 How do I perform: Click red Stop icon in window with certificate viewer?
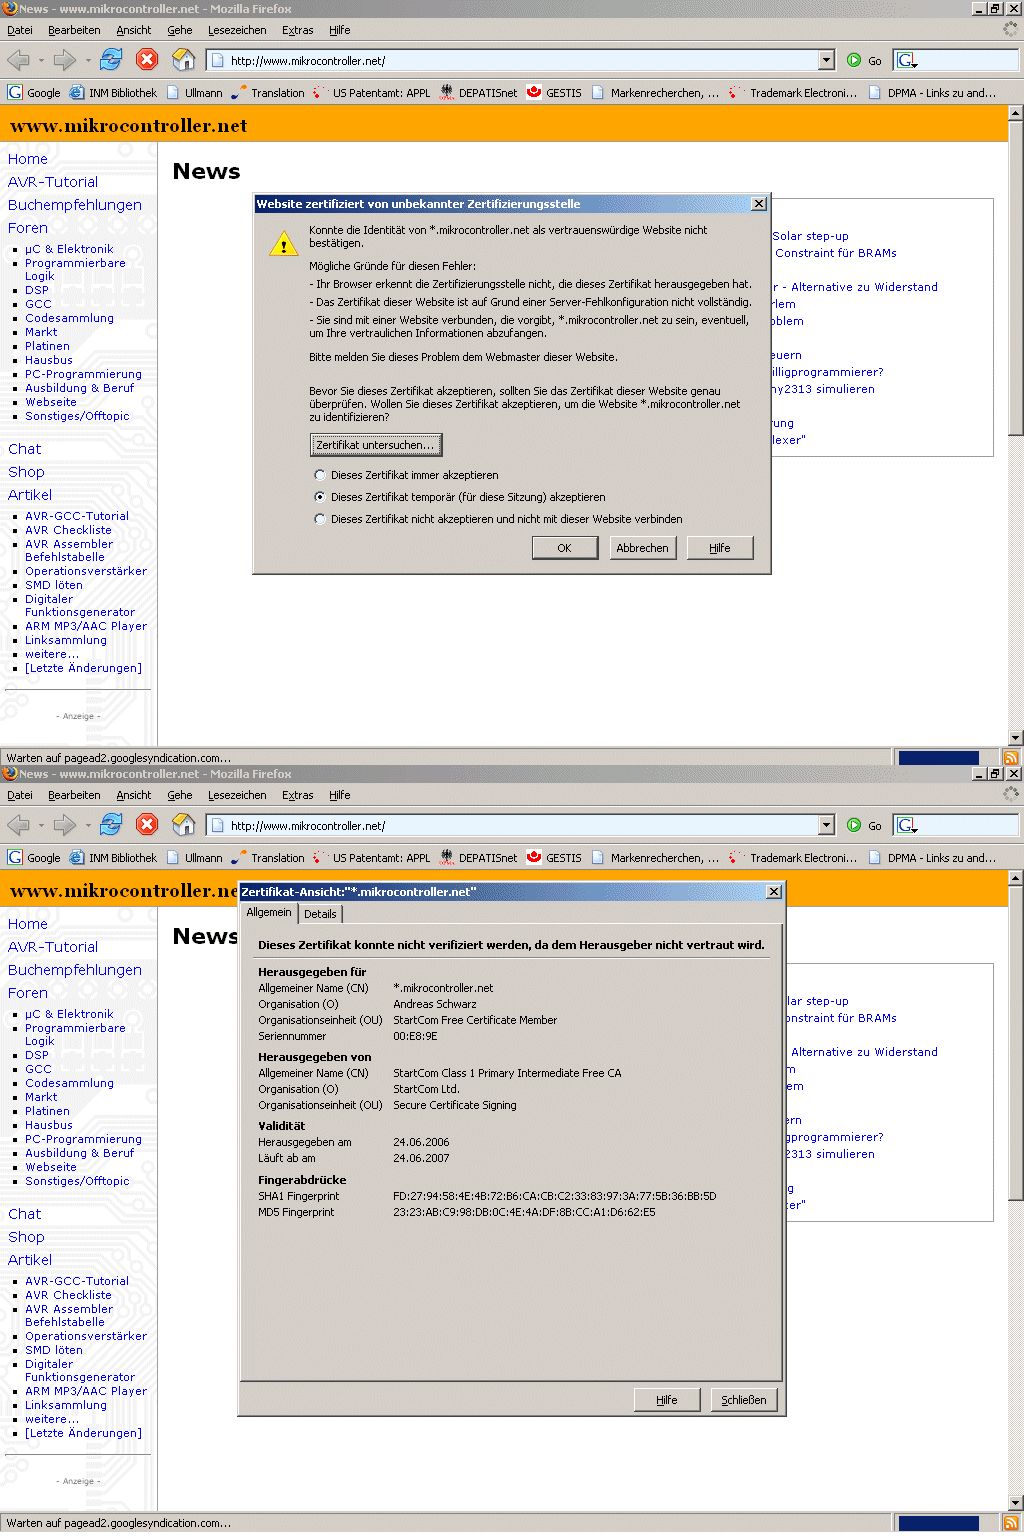point(147,825)
